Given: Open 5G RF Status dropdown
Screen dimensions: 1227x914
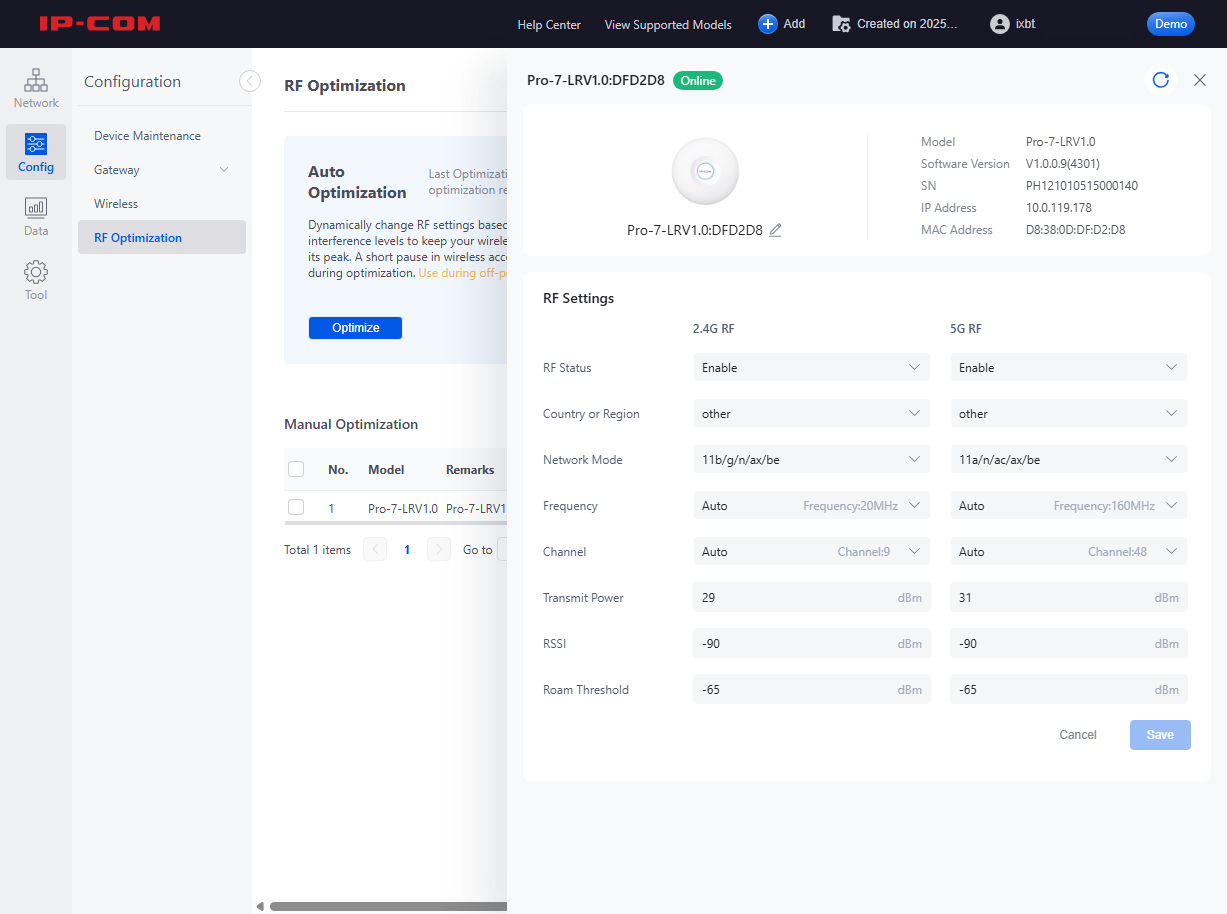Looking at the screenshot, I should [1069, 368].
